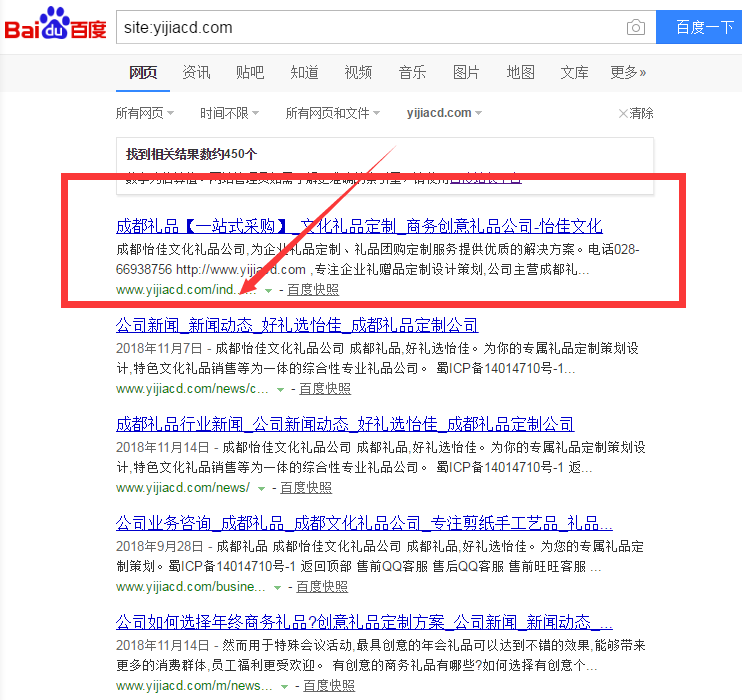Open 百度快照 for the yijiacd.com/busine... result
Image resolution: width=742 pixels, height=700 pixels.
[322, 587]
